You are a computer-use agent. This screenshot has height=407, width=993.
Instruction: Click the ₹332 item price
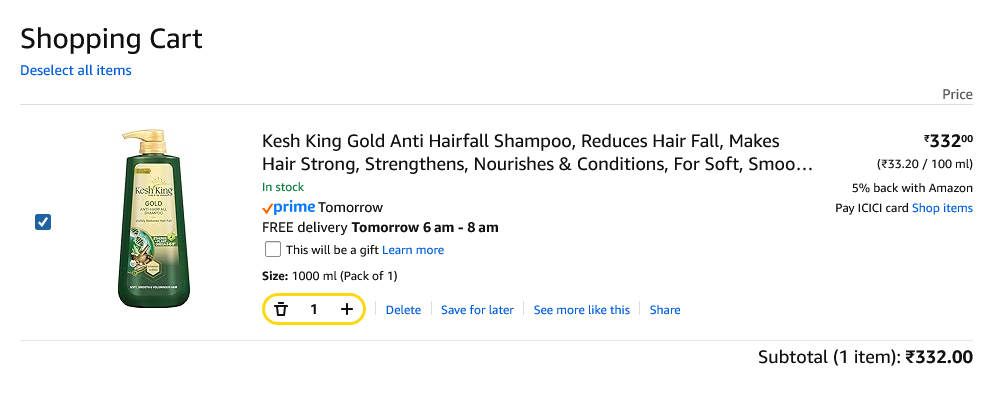947,142
